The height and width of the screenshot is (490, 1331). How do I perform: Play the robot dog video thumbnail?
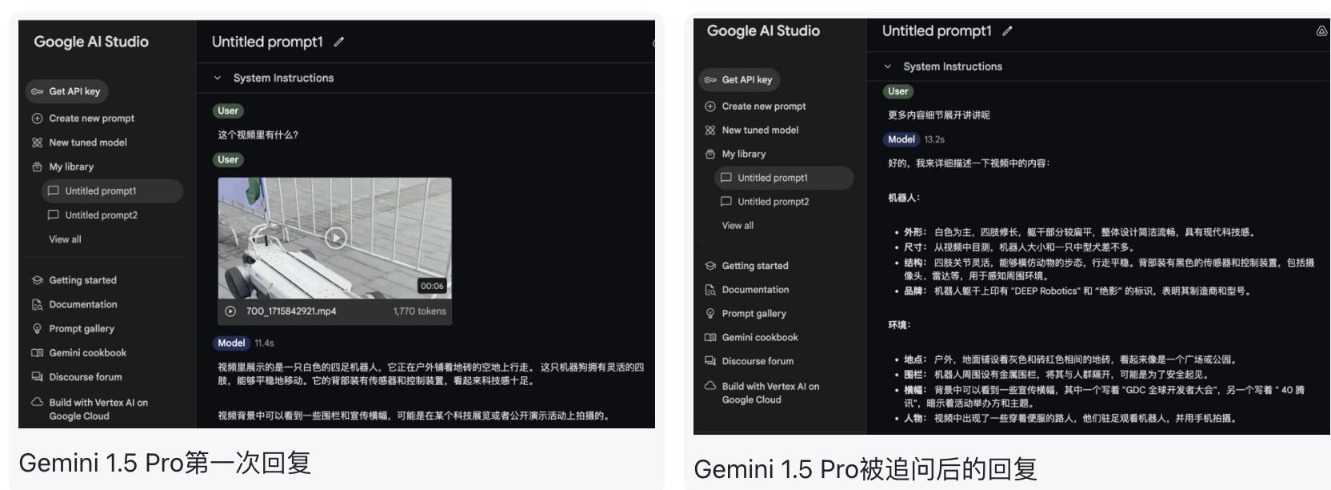click(x=336, y=238)
